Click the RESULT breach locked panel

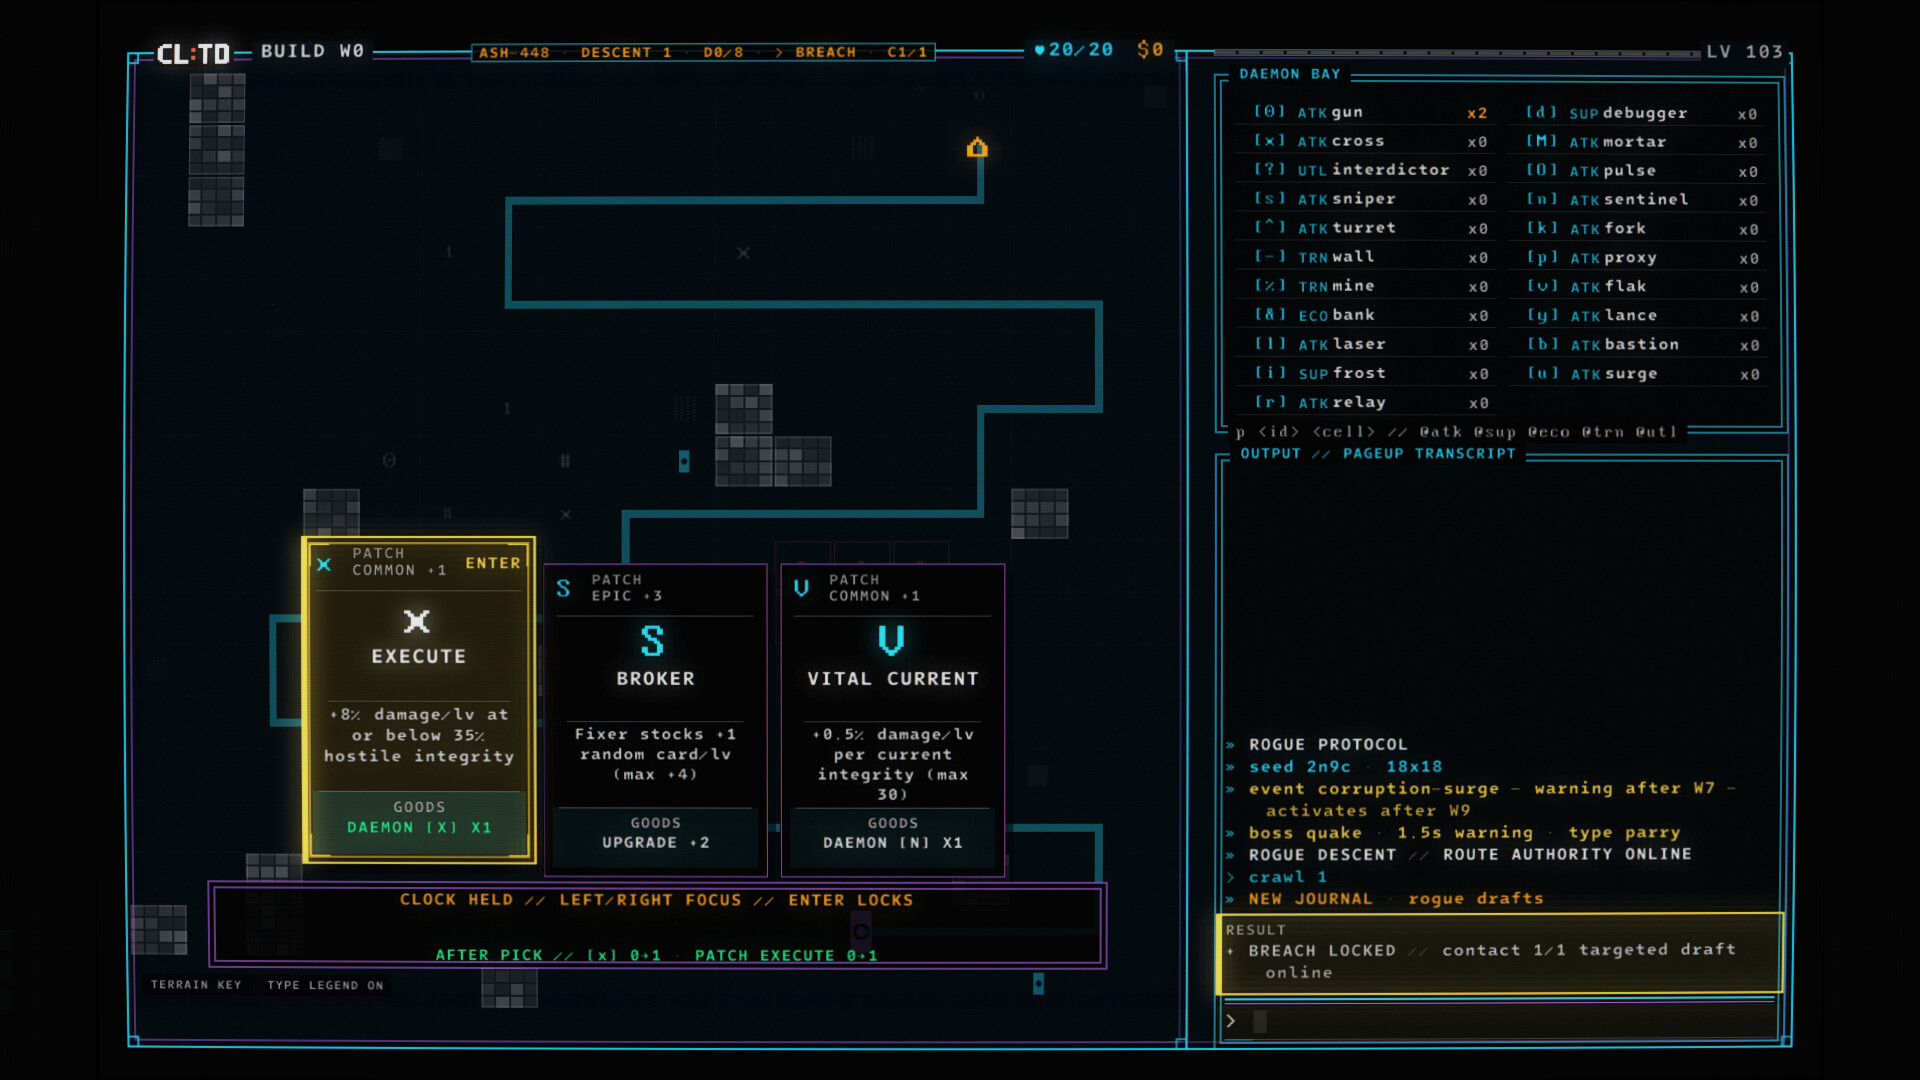click(1499, 953)
